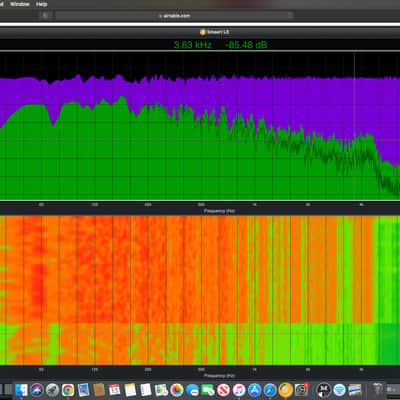Open Launchpad rocket icon in dock
The height and width of the screenshot is (400, 400).
(52, 390)
